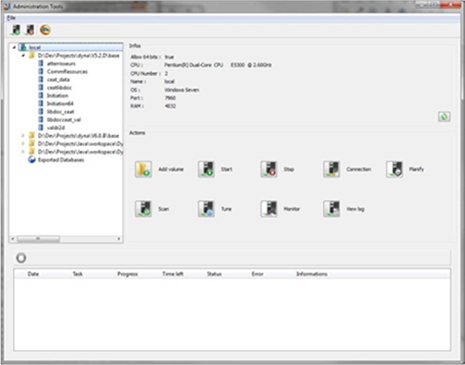Open the File menu
465x365 pixels.
click(x=11, y=18)
